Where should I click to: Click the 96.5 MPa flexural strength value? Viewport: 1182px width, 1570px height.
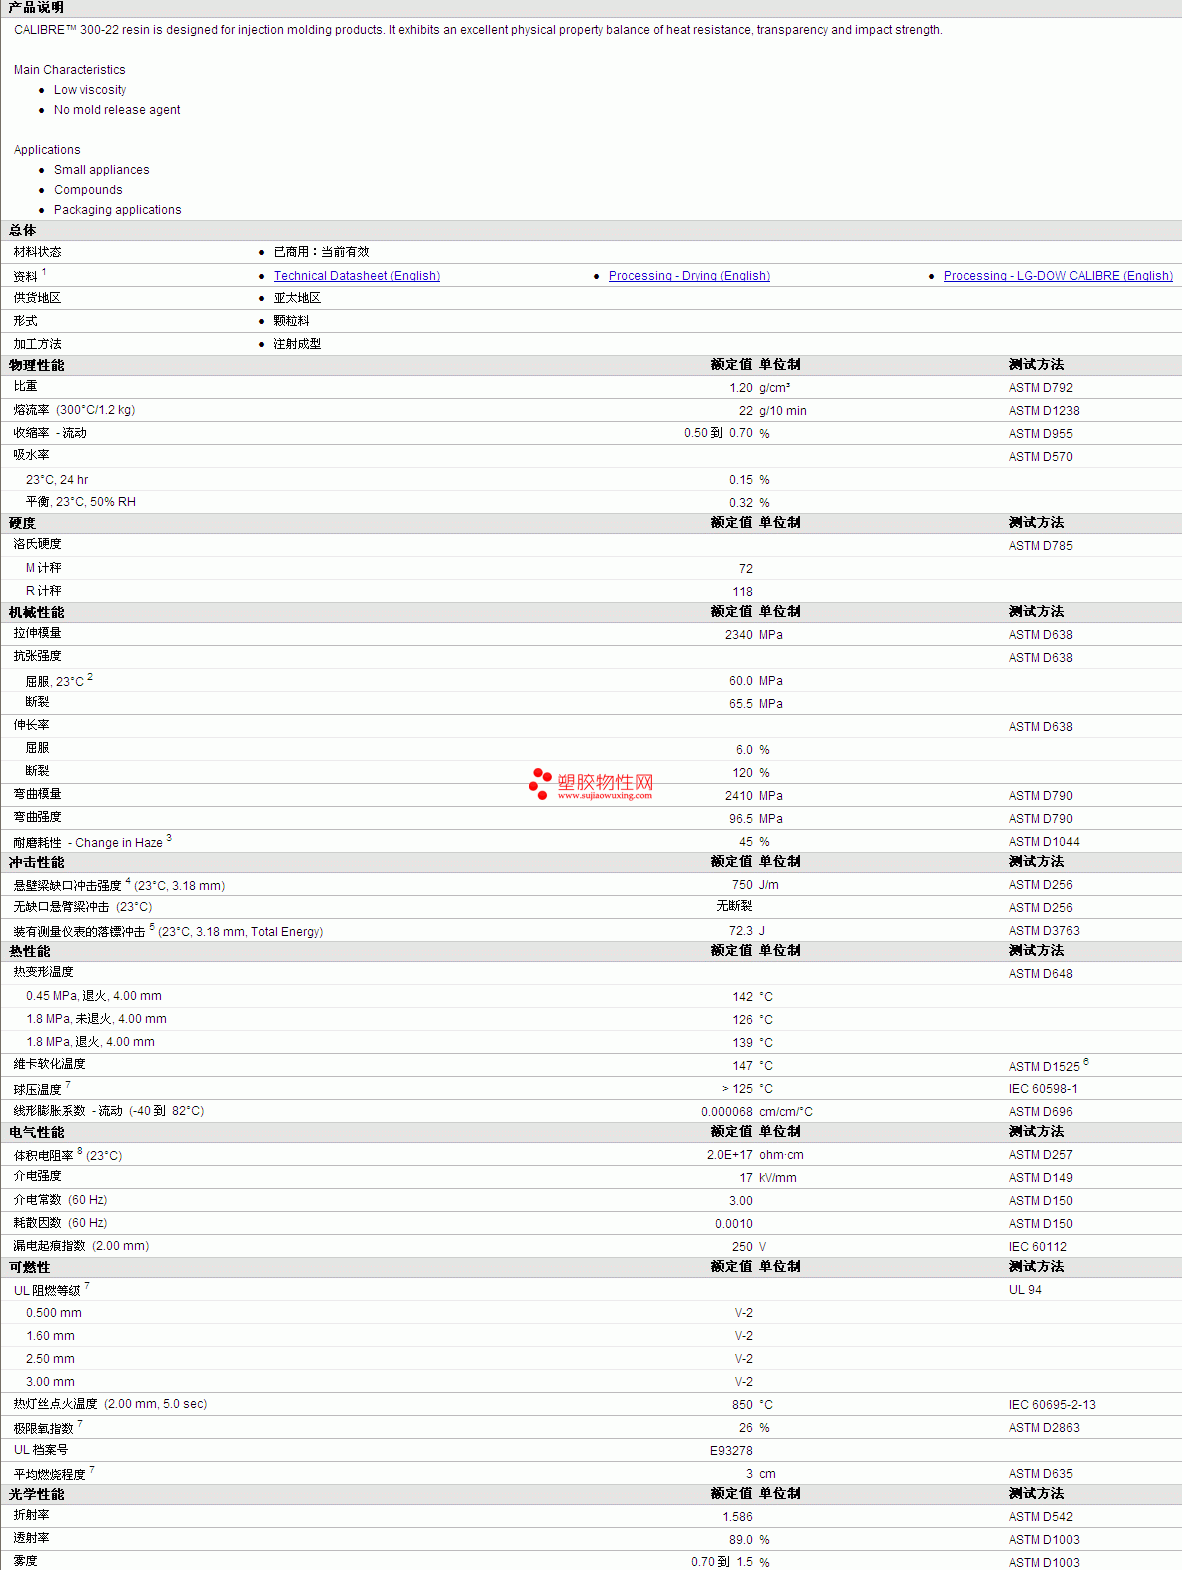point(756,819)
